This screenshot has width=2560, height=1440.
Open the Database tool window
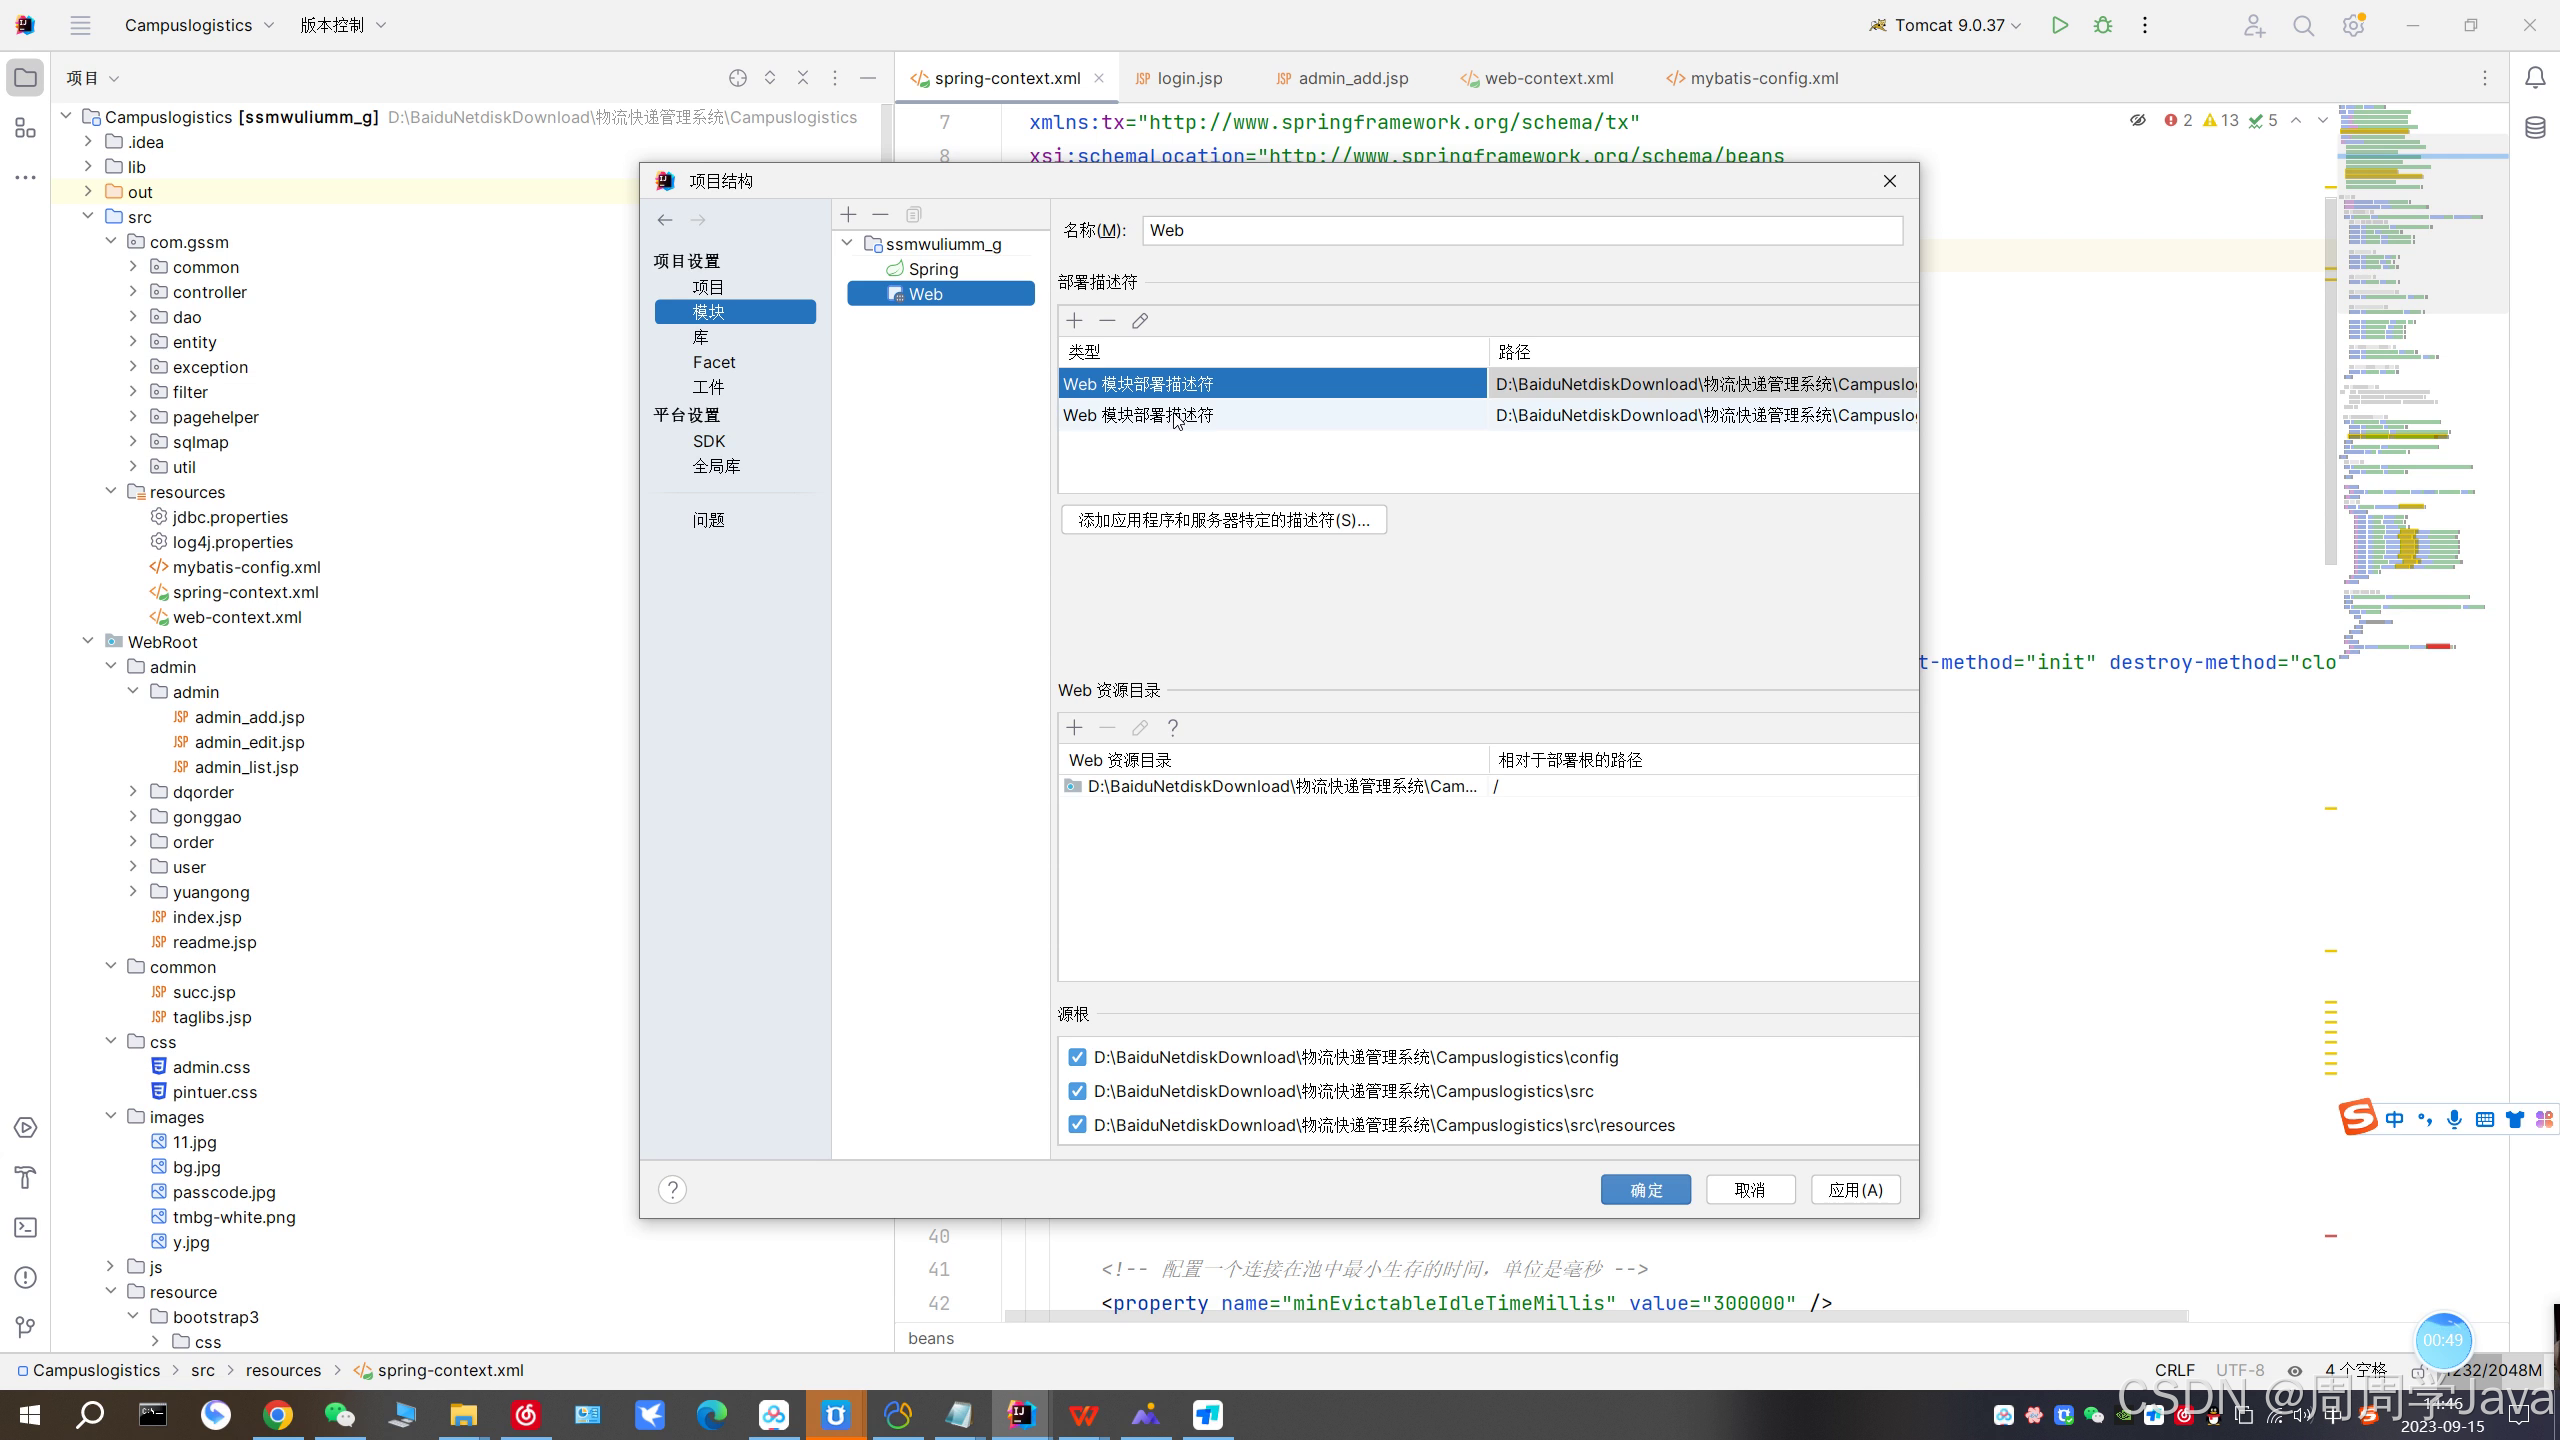[2535, 128]
